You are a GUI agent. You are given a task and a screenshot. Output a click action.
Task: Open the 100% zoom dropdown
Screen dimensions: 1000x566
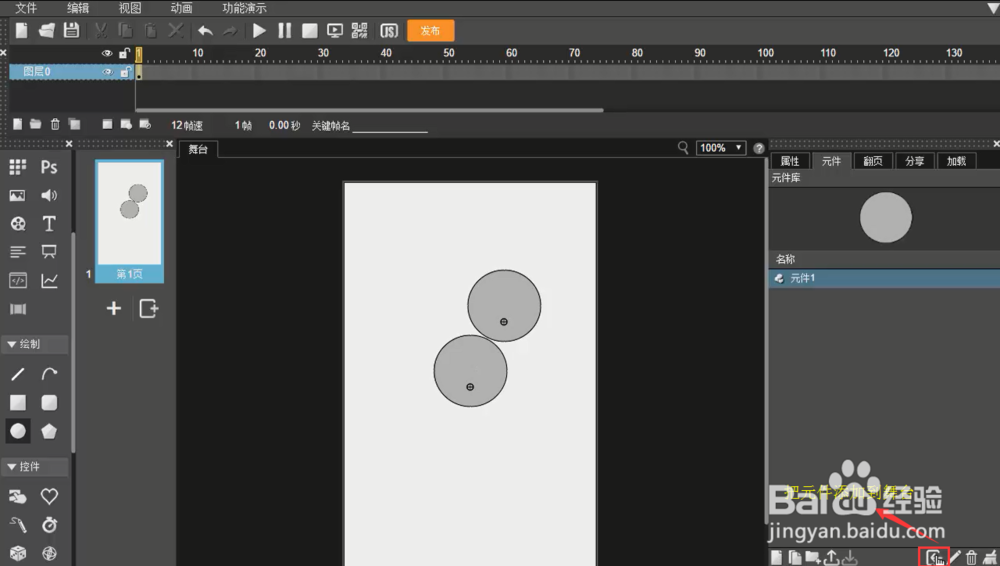[721, 148]
